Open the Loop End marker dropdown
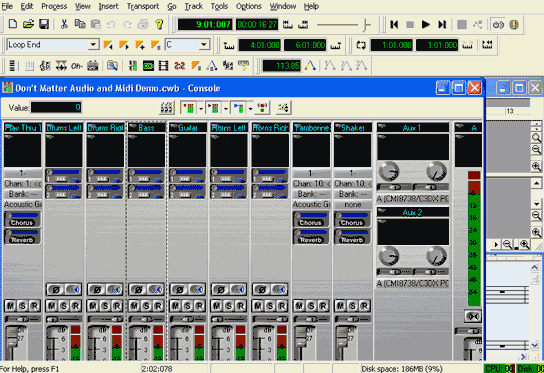 (93, 45)
